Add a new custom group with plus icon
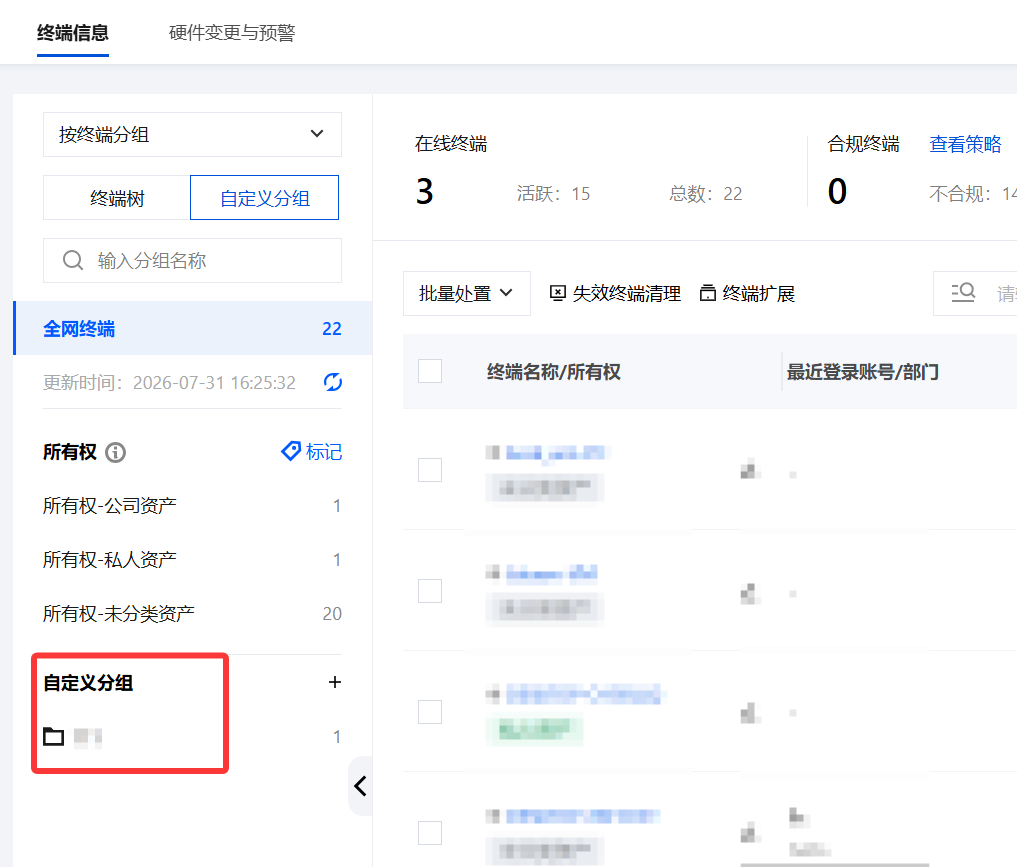 pos(335,682)
